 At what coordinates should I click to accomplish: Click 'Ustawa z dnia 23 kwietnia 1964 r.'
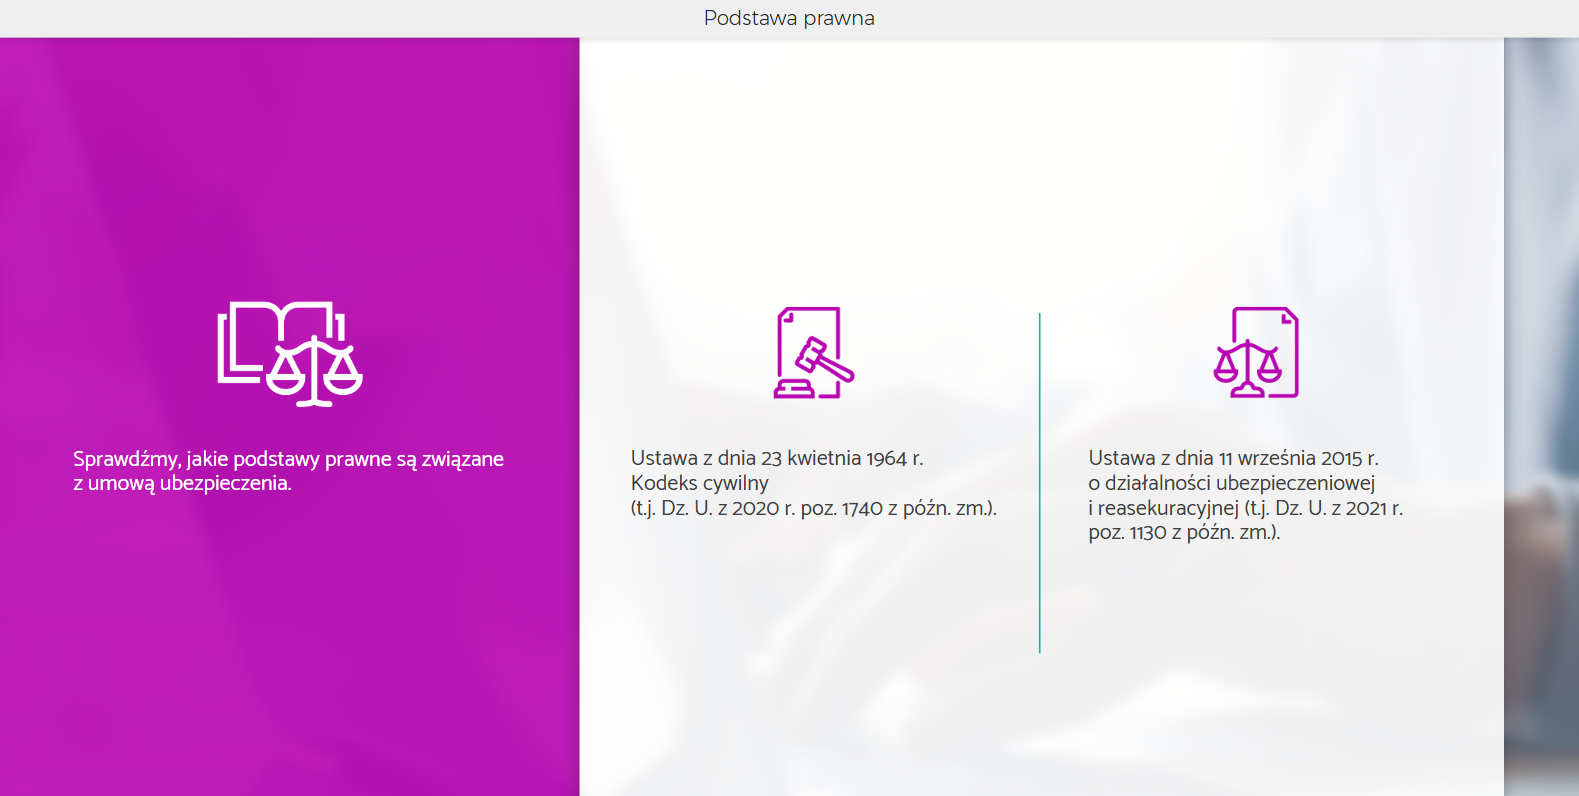coord(777,458)
